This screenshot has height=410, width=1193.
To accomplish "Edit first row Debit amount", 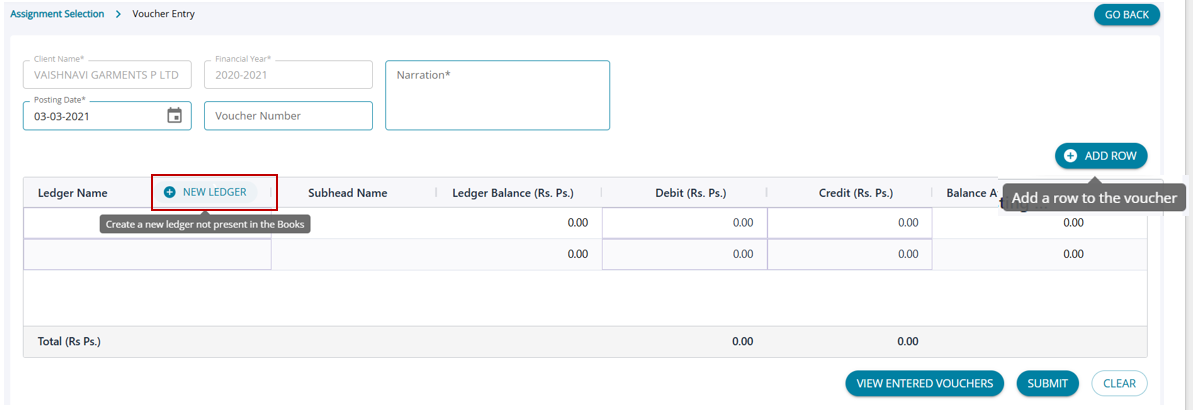I will pyautogui.click(x=684, y=223).
